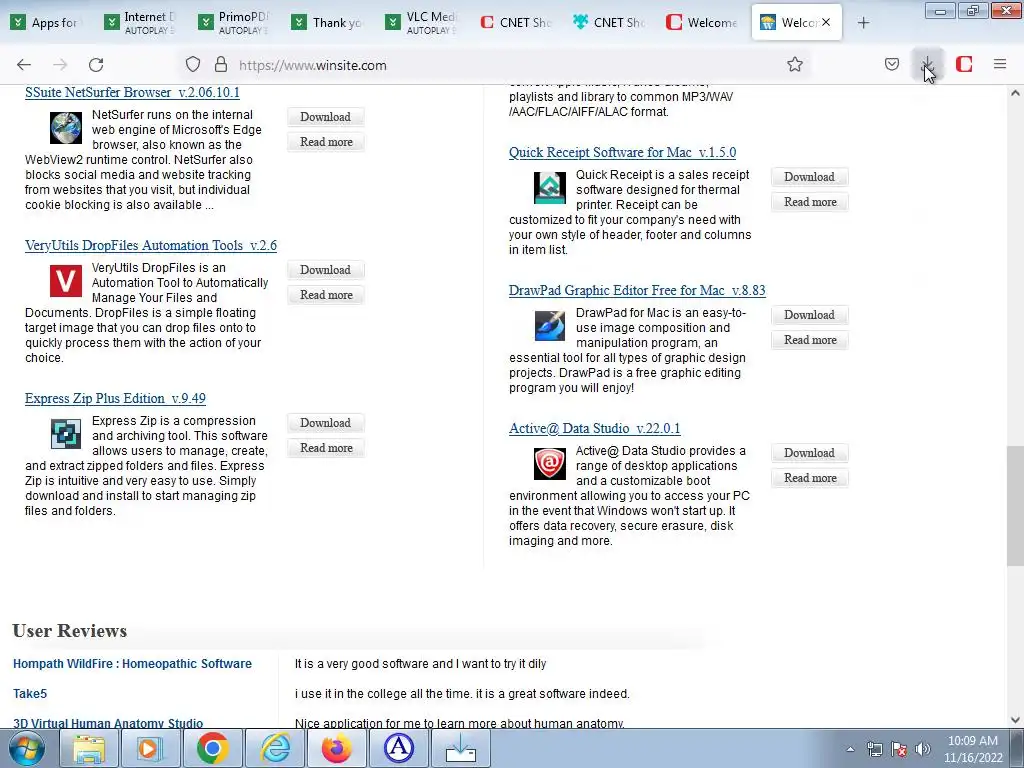Read more about VeryUtils DropFiles
The height and width of the screenshot is (768, 1024).
tap(325, 295)
